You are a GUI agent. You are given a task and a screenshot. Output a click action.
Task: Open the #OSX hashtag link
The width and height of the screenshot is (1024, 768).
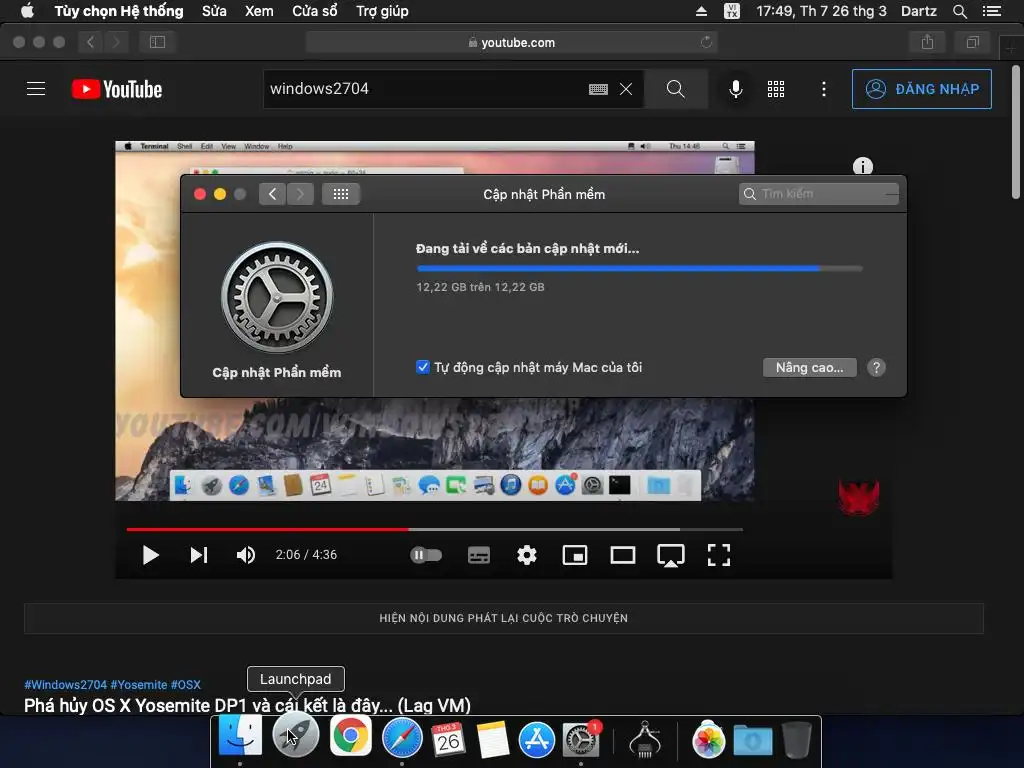185,684
